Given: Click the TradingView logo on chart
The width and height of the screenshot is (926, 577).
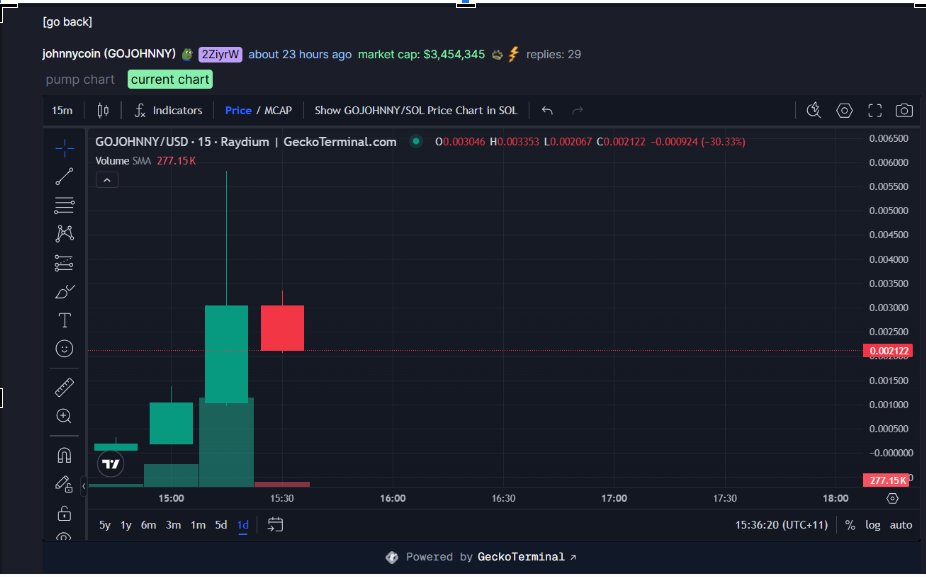Looking at the screenshot, I should (x=110, y=464).
